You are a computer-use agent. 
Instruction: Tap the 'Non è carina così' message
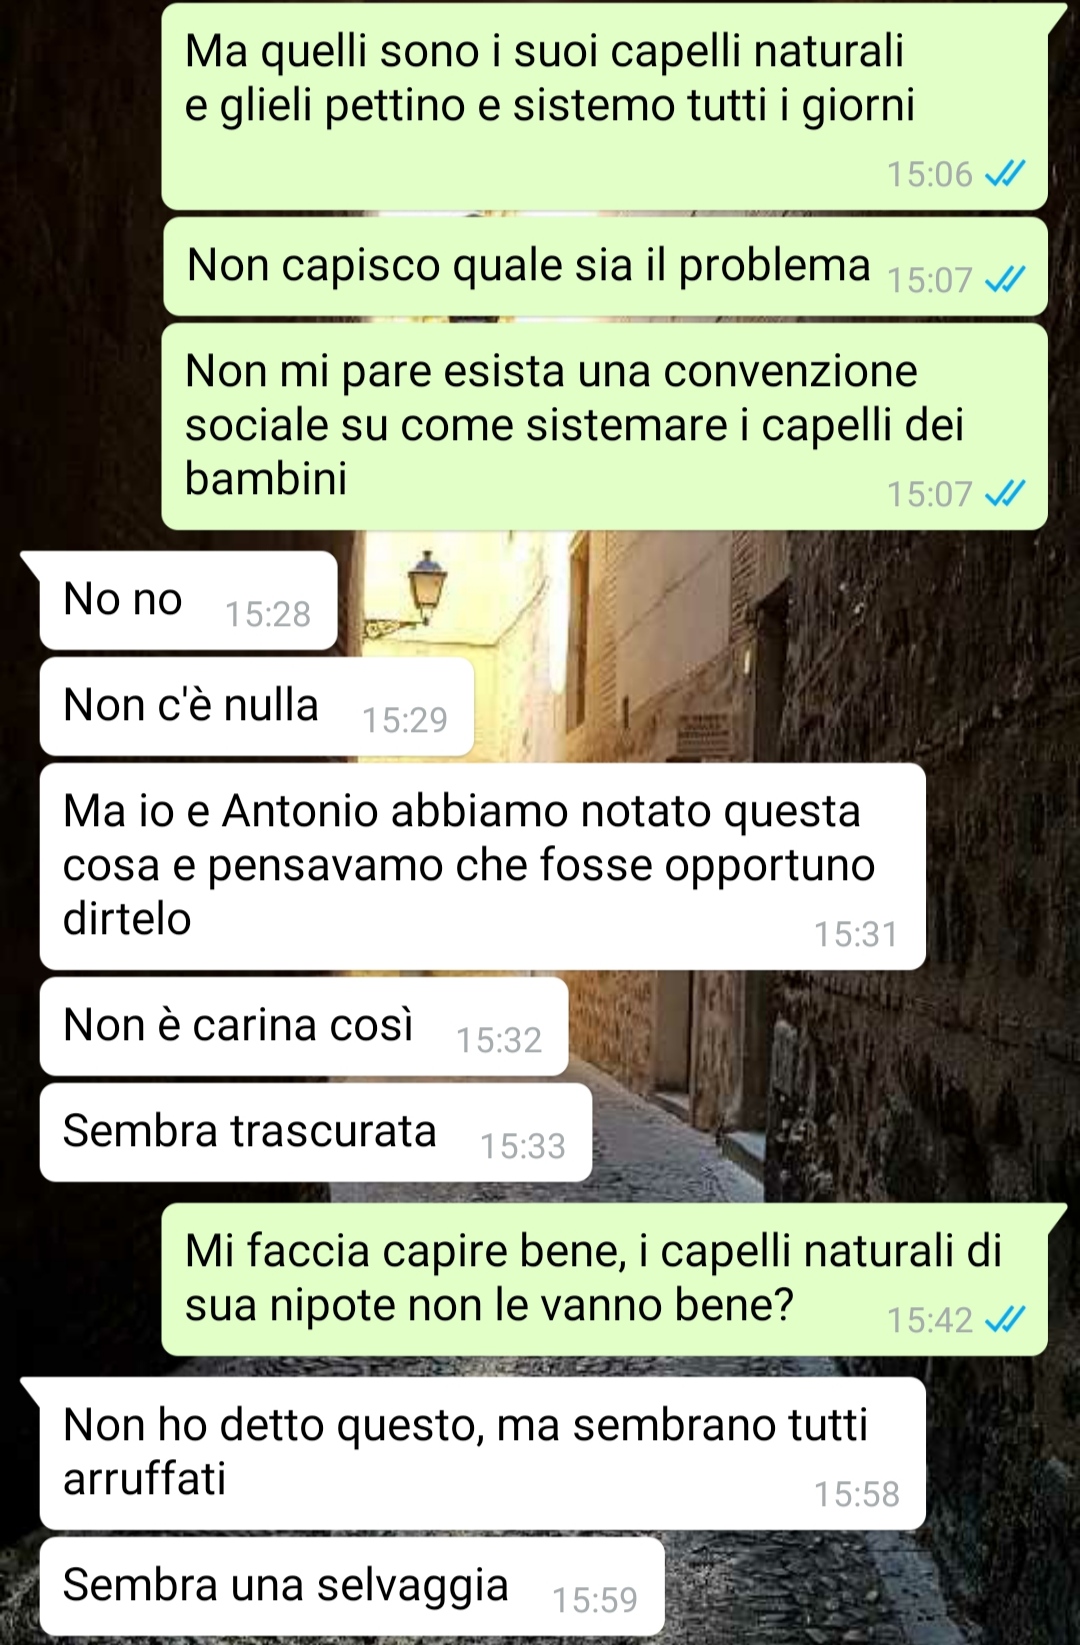304,1026
